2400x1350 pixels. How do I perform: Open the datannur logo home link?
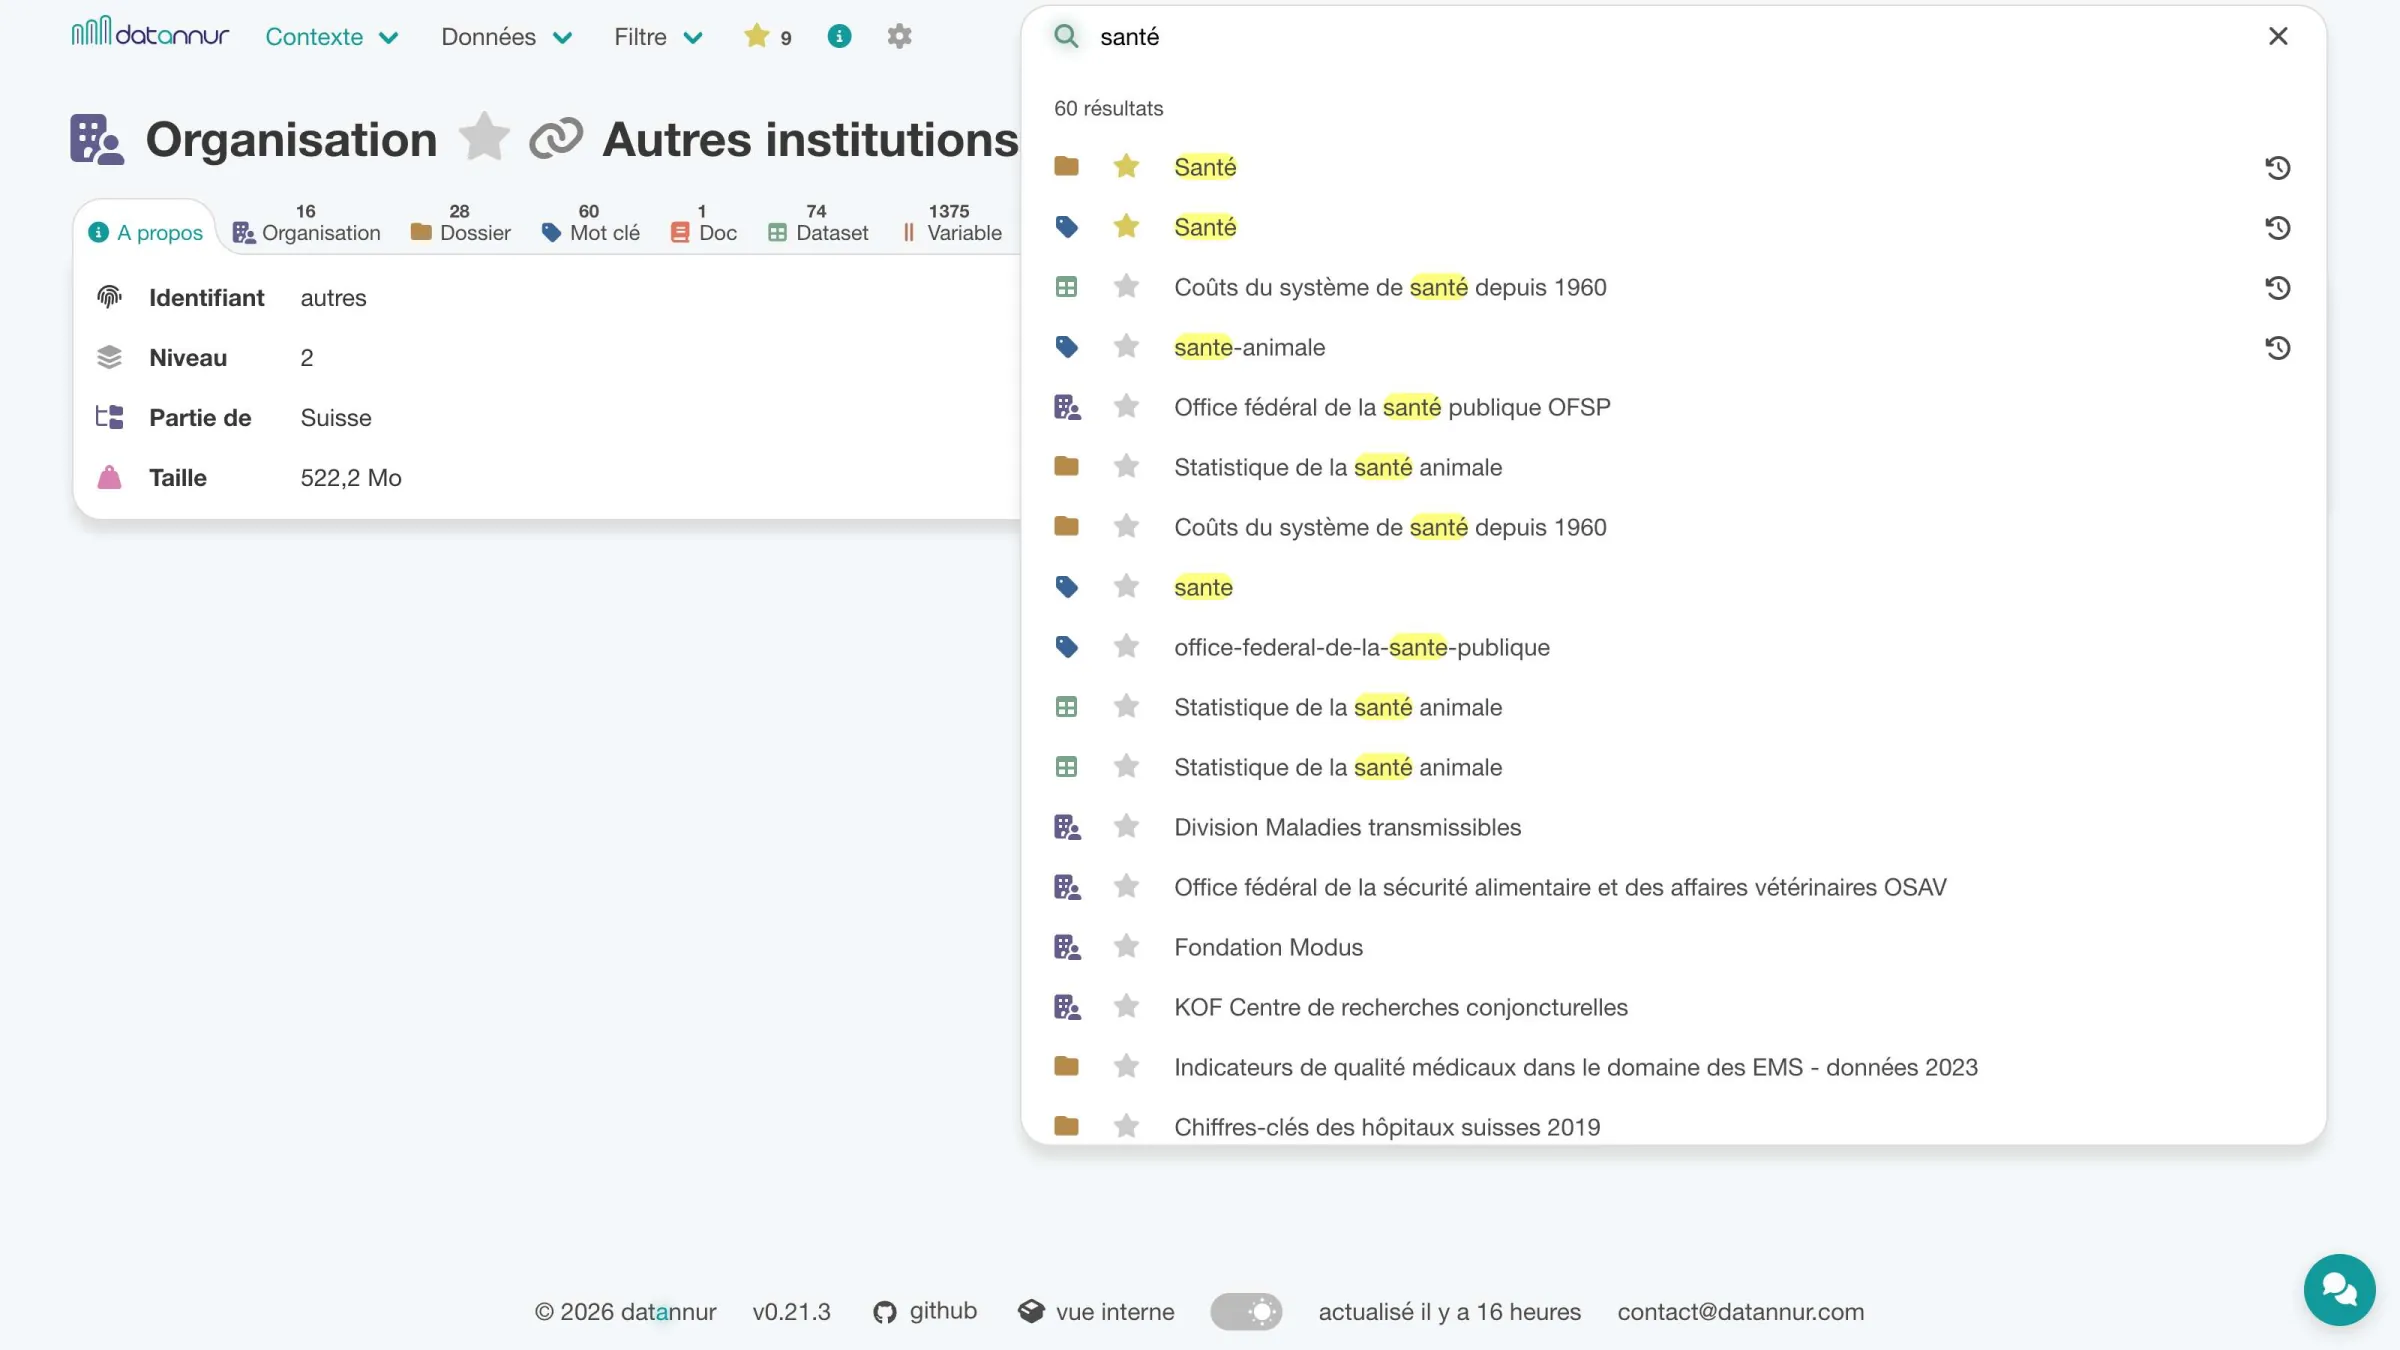(150, 34)
